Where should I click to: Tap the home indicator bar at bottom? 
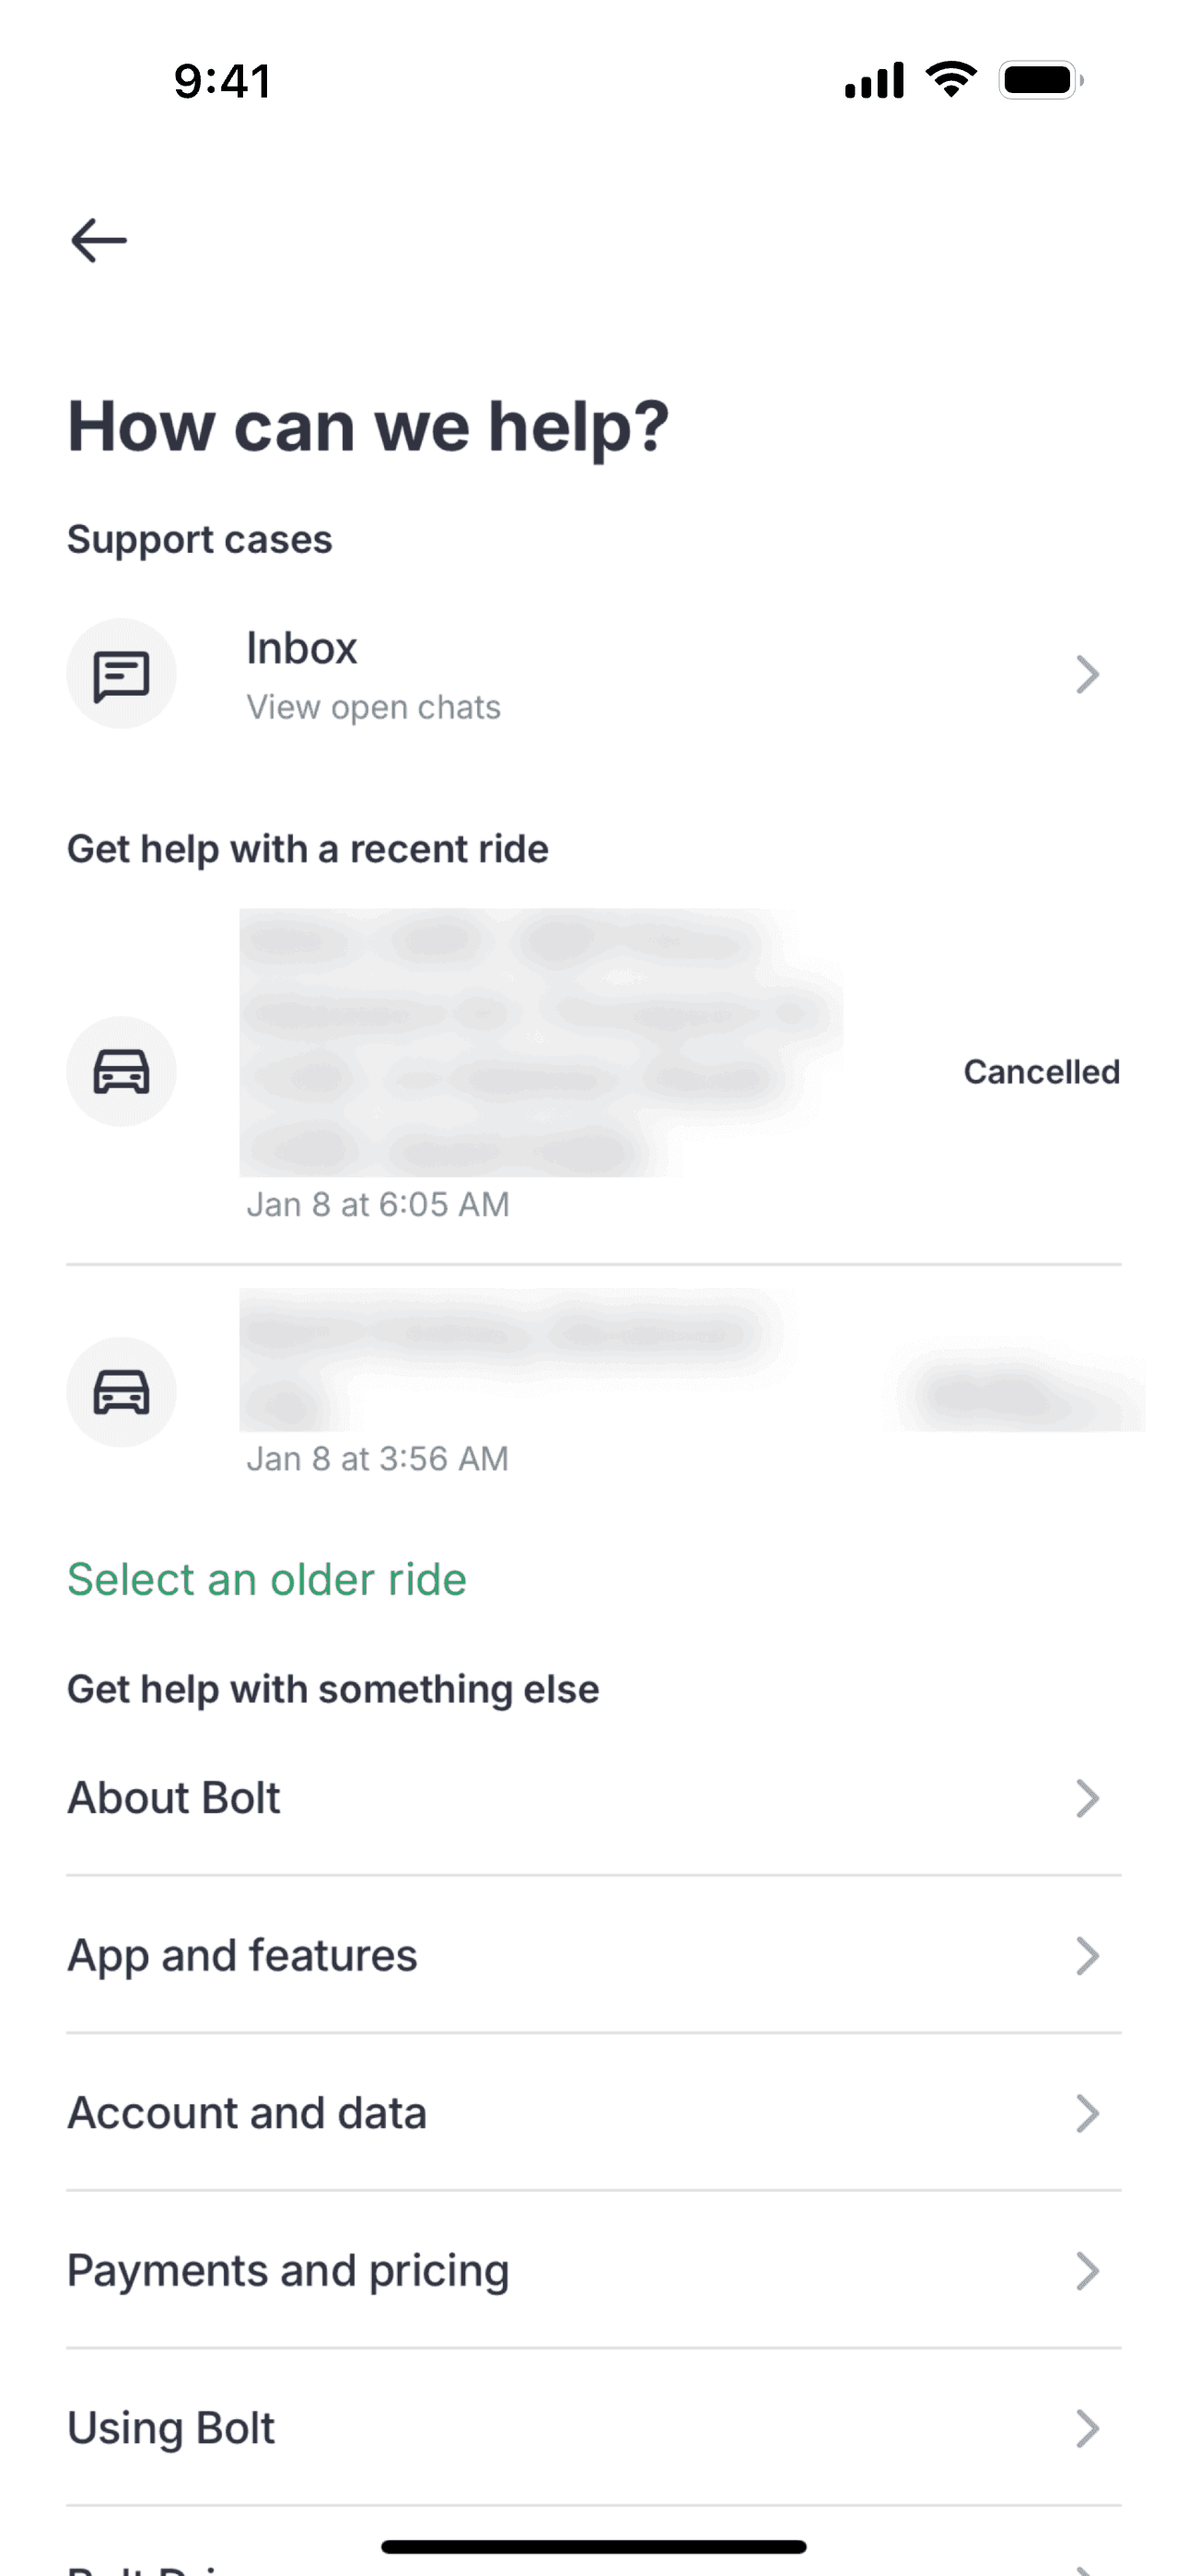click(594, 2546)
